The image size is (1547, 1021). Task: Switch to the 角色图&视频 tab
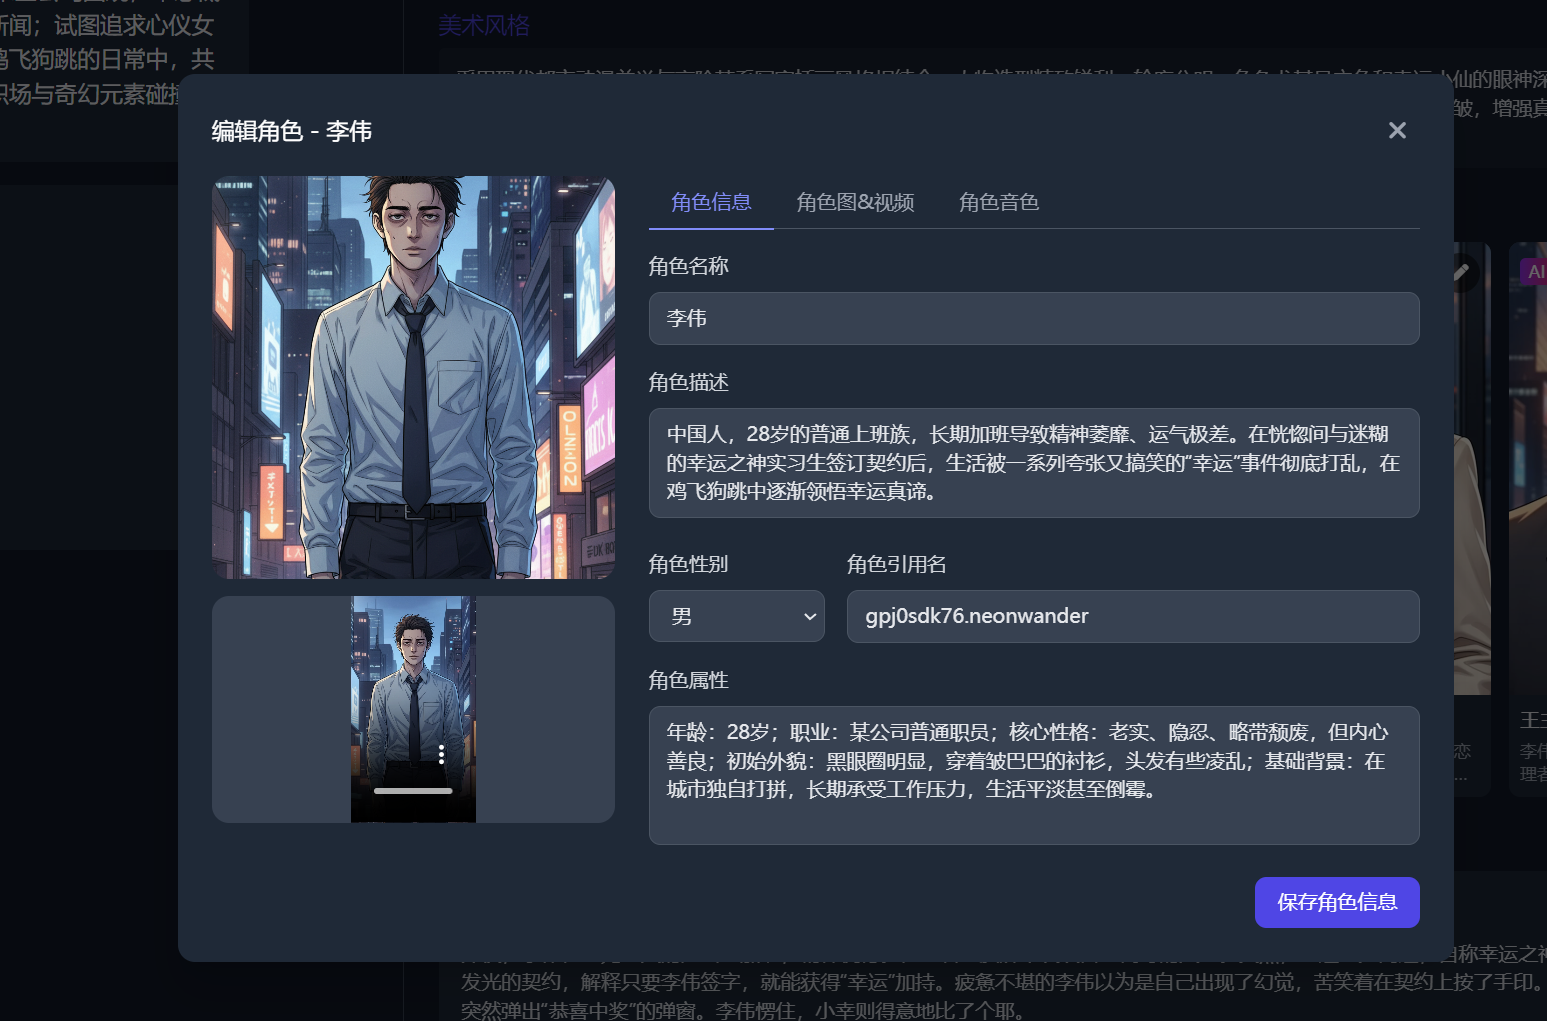click(x=856, y=202)
